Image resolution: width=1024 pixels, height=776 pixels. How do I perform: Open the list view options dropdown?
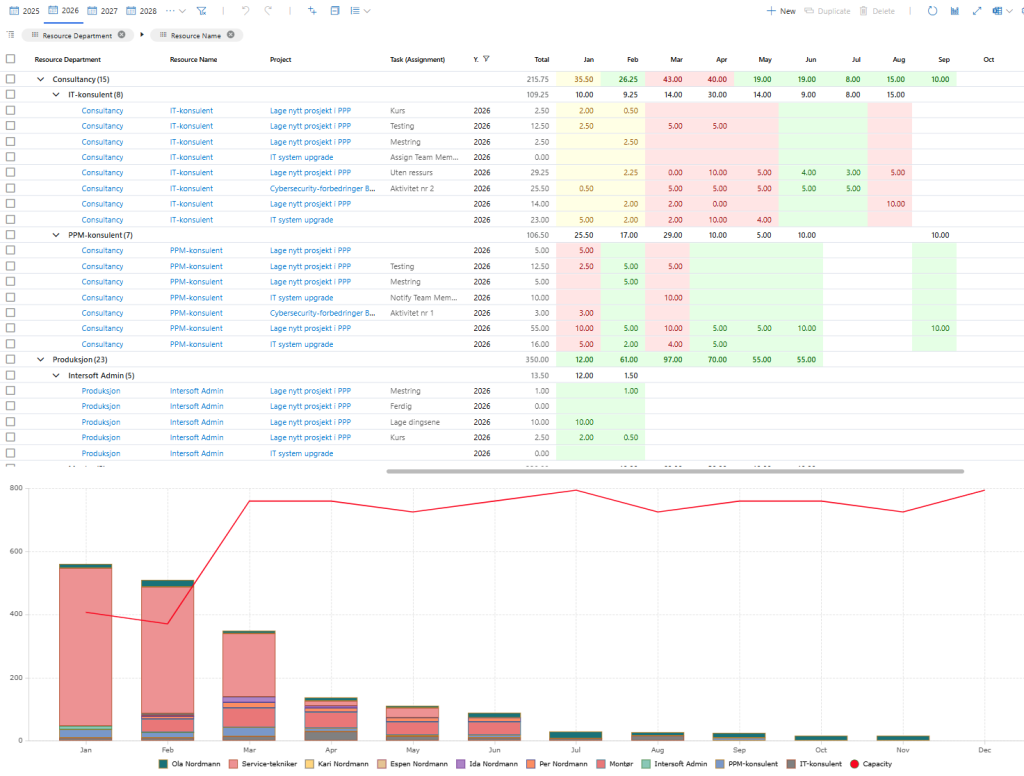coord(360,10)
